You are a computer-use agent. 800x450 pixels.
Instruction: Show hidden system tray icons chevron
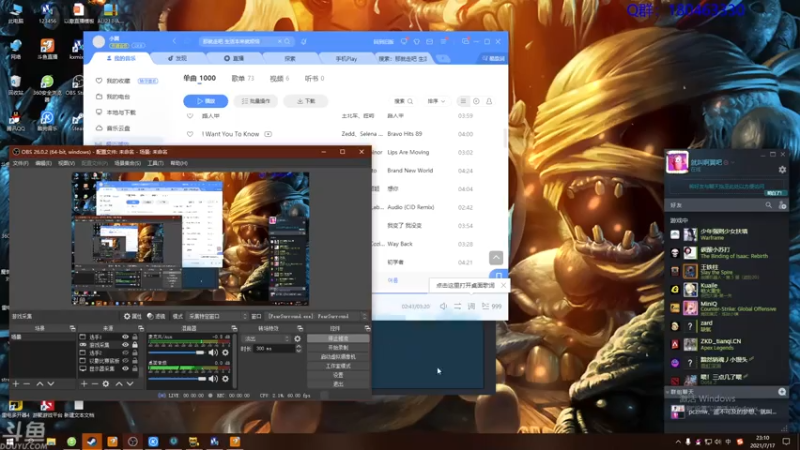click(x=678, y=442)
